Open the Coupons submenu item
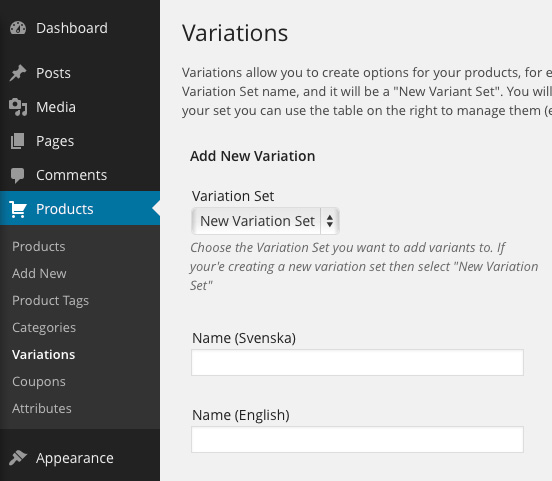 (39, 382)
